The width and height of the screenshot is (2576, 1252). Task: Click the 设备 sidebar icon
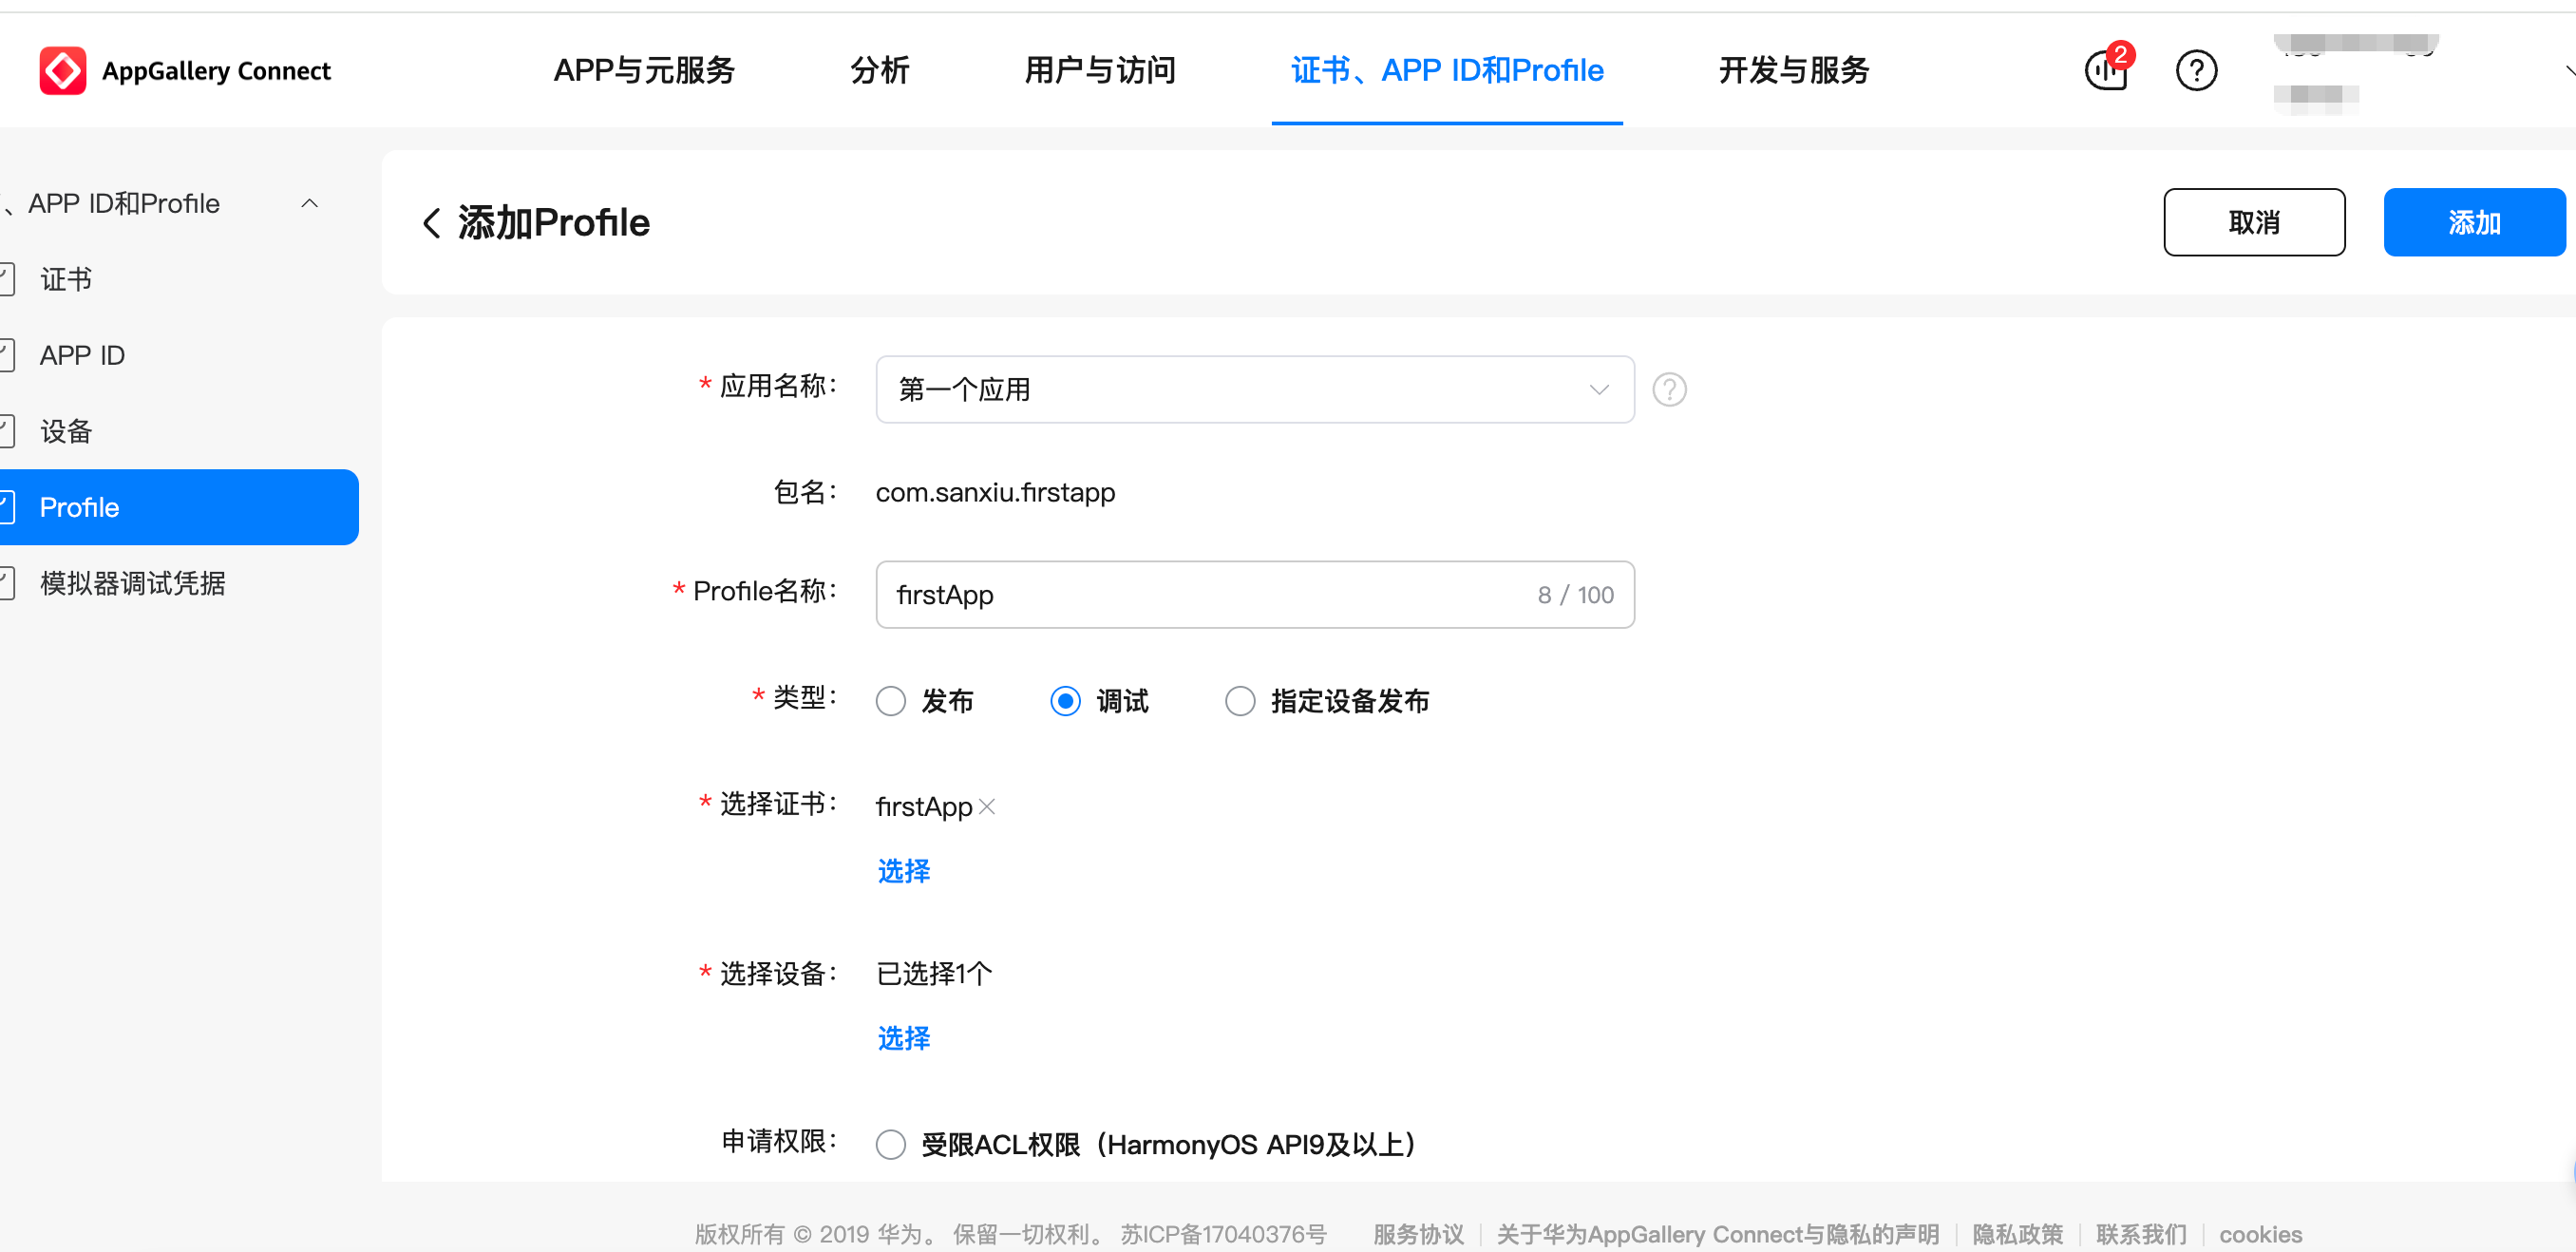[8, 430]
